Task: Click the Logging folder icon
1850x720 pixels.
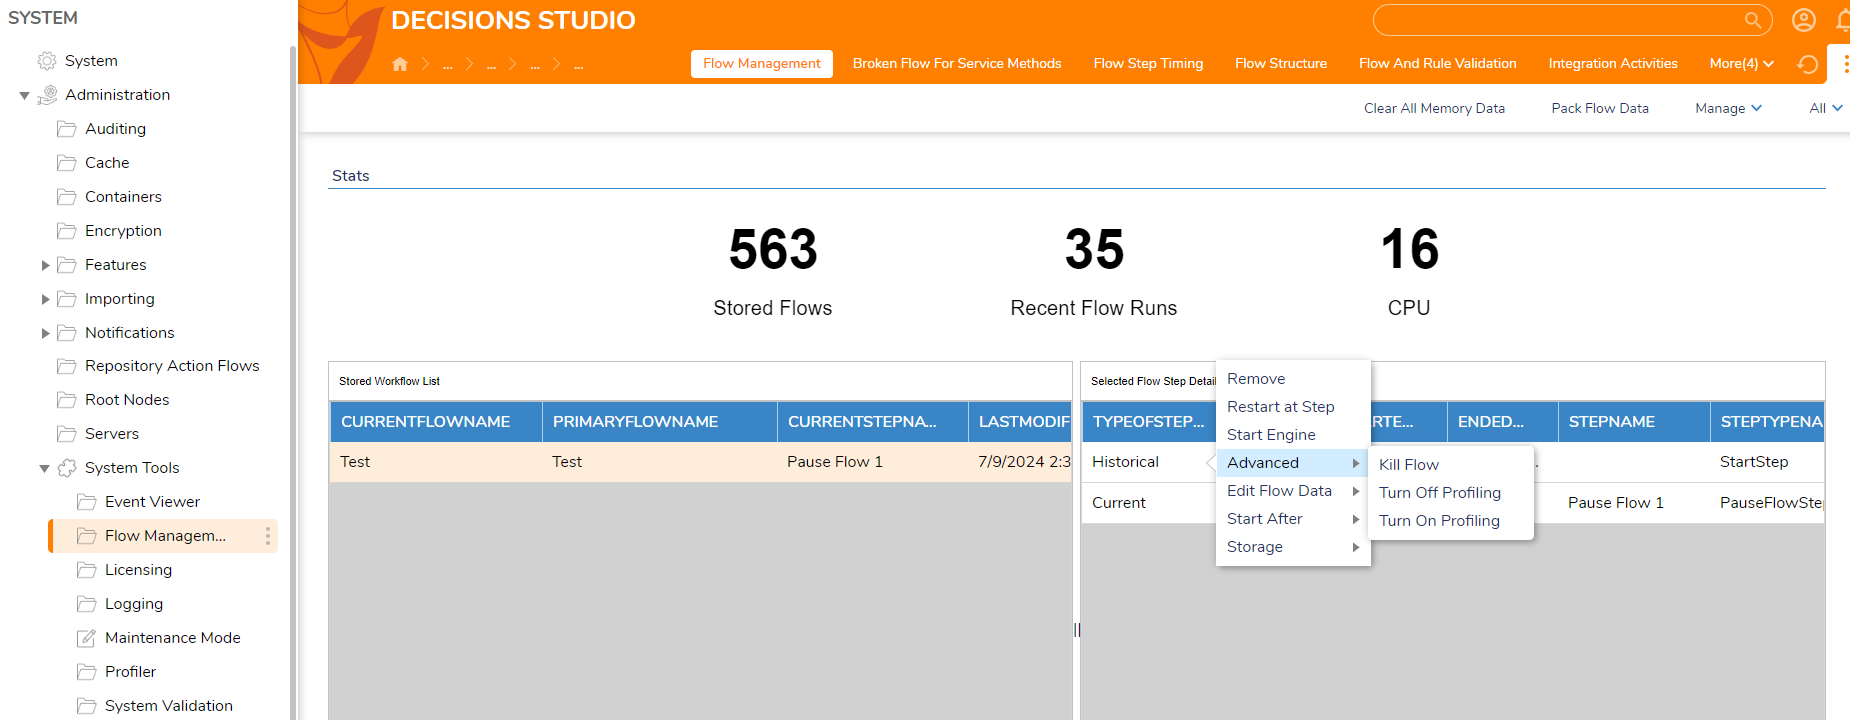Action: click(87, 604)
